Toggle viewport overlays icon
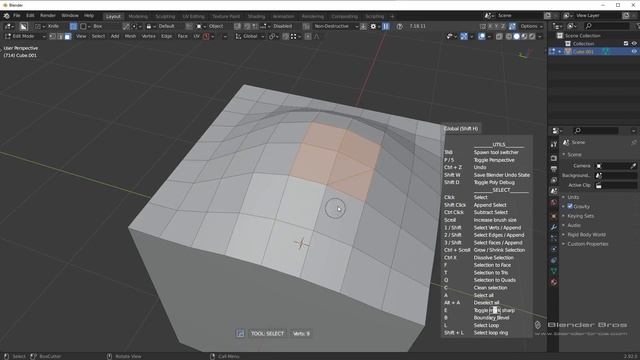This screenshot has width=640, height=360. coord(482,36)
